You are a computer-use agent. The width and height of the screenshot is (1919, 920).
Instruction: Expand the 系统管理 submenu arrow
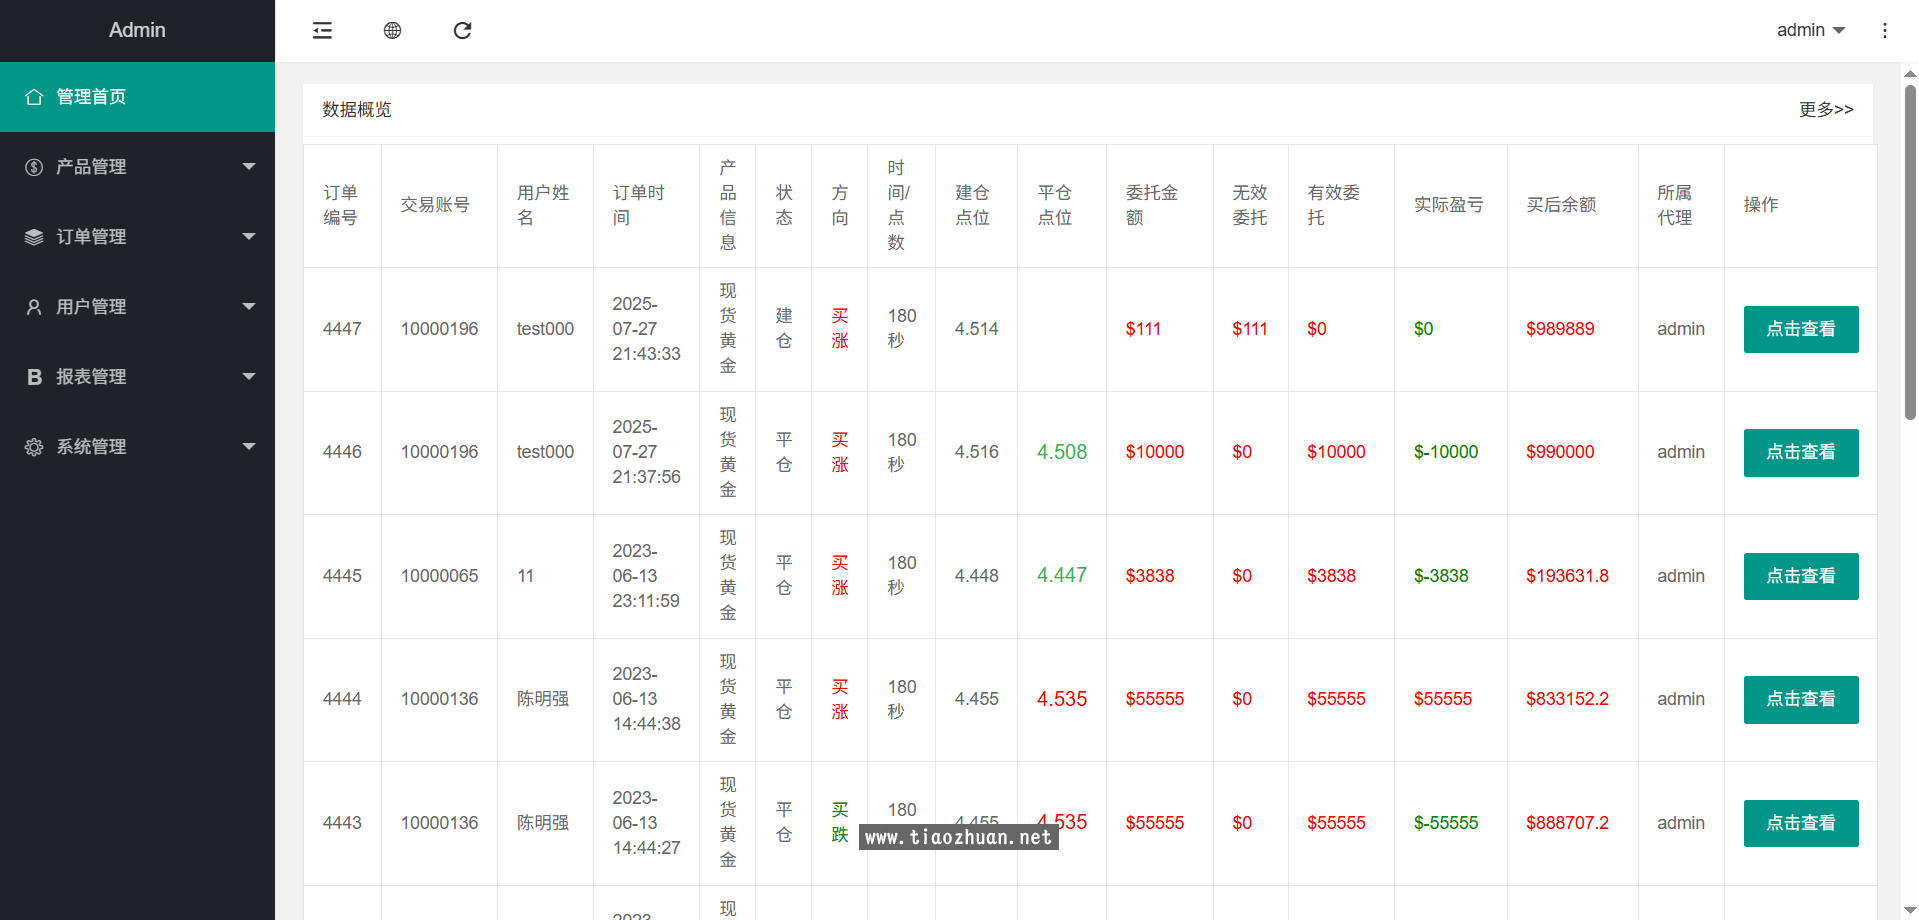[x=249, y=447]
